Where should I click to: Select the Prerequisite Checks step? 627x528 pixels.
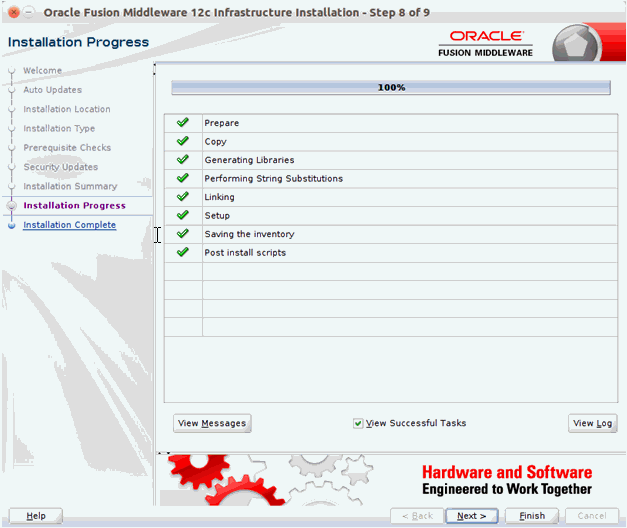point(67,148)
